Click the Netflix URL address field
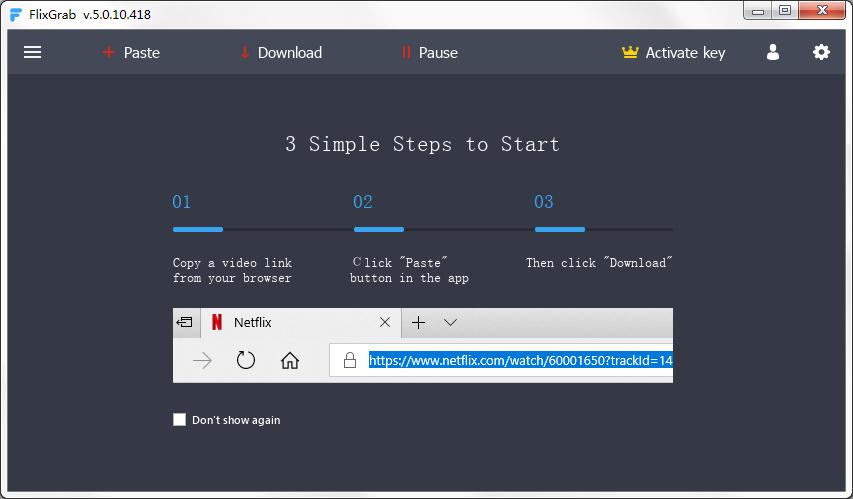This screenshot has width=853, height=499. tap(519, 360)
